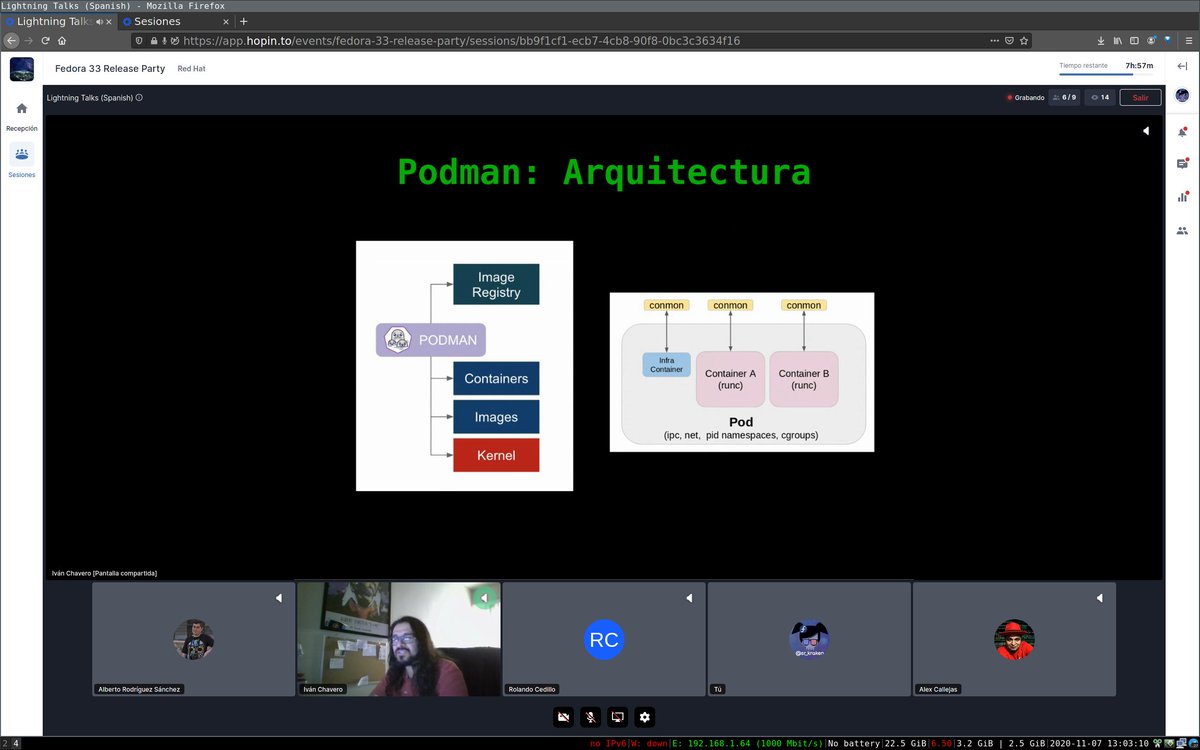Open the notifications bell in right sidebar
The width and height of the screenshot is (1200, 750).
(1182, 132)
